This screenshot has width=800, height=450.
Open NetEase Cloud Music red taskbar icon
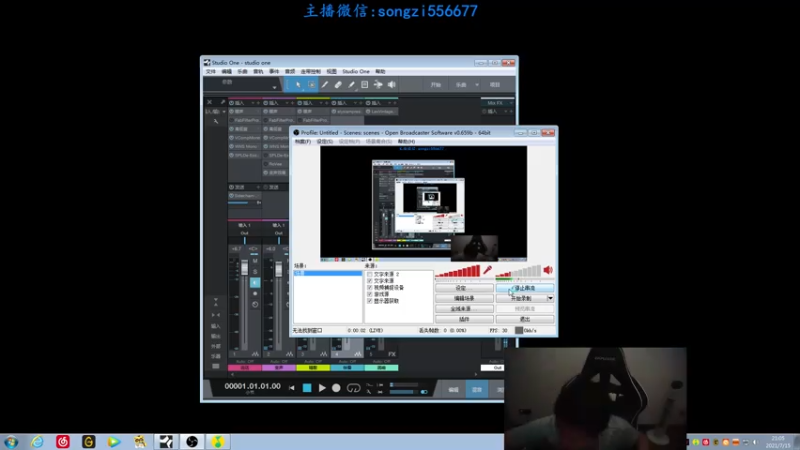[63, 442]
